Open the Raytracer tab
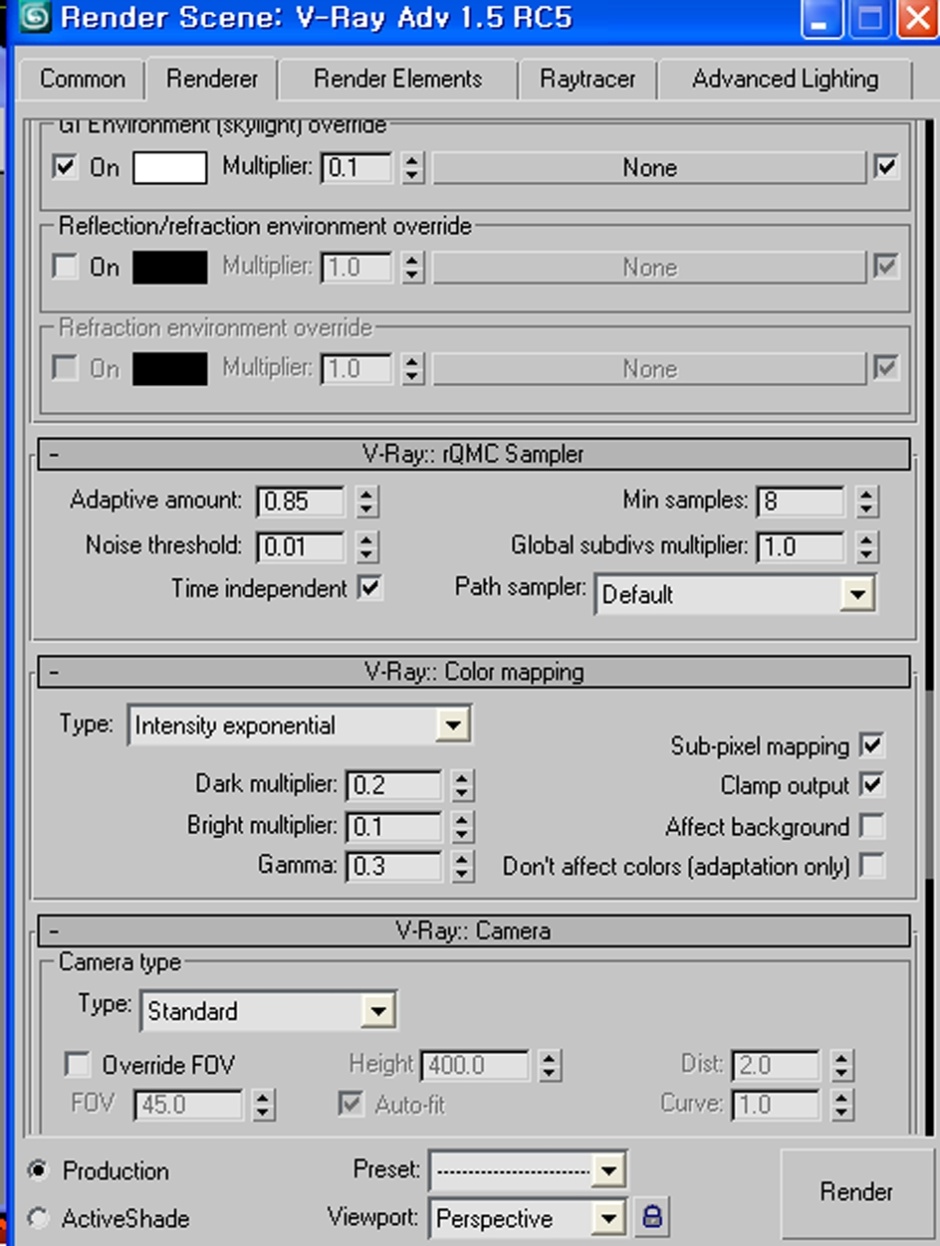This screenshot has width=940, height=1246. click(x=588, y=79)
